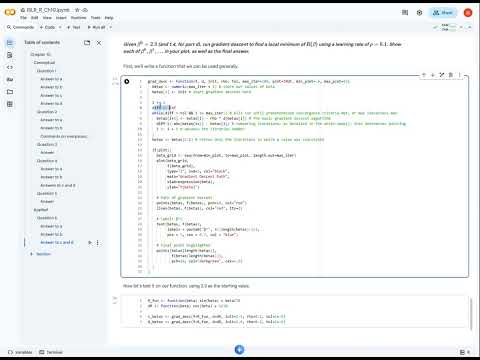Open the Help menu

tap(109, 18)
